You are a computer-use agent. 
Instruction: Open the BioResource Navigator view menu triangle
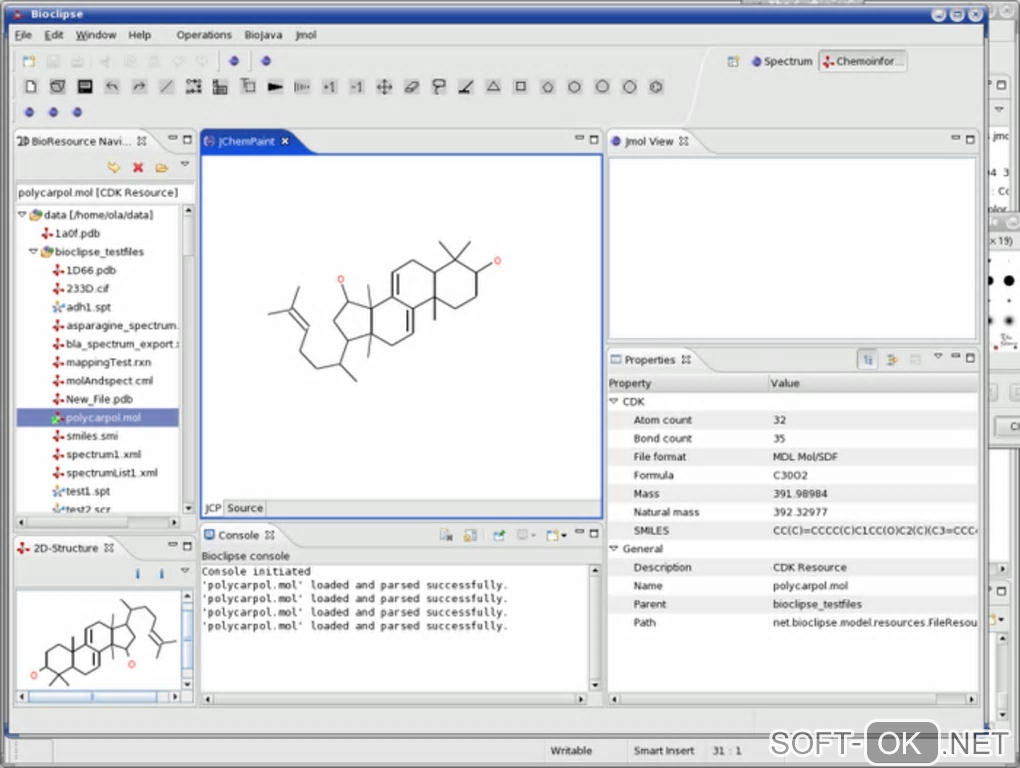pyautogui.click(x=185, y=164)
